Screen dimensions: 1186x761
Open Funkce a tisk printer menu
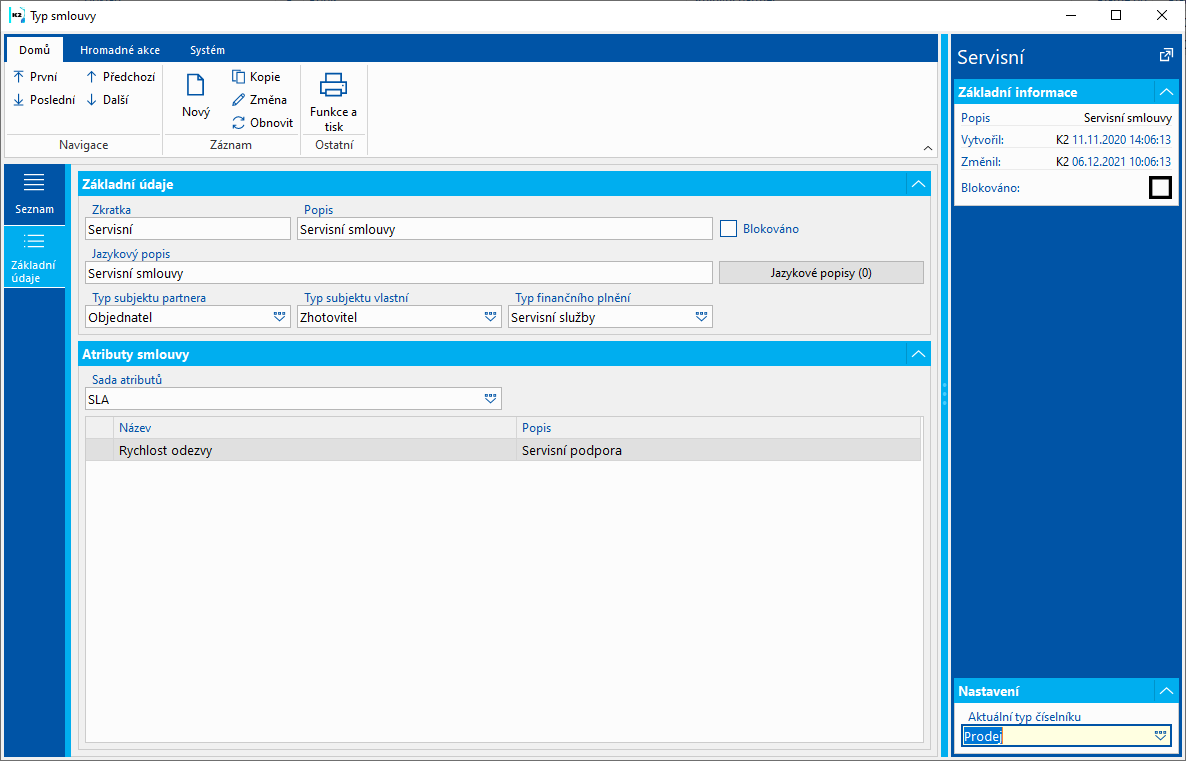click(x=334, y=101)
